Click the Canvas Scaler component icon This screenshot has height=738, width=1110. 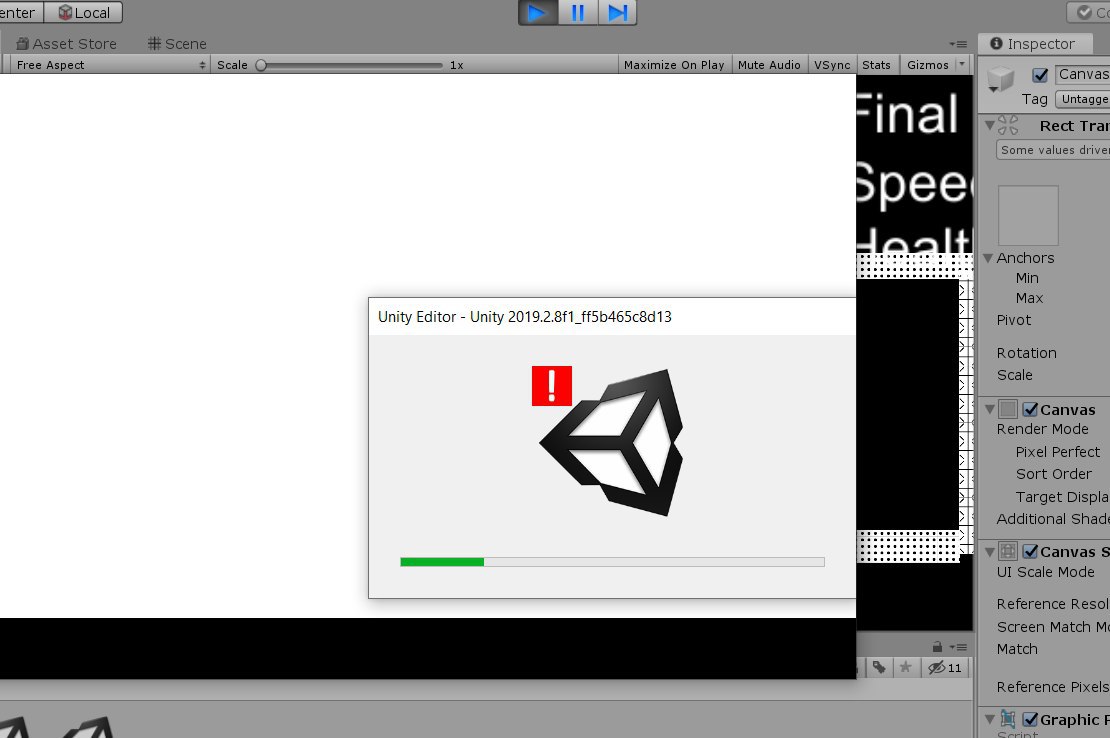[x=1008, y=551]
